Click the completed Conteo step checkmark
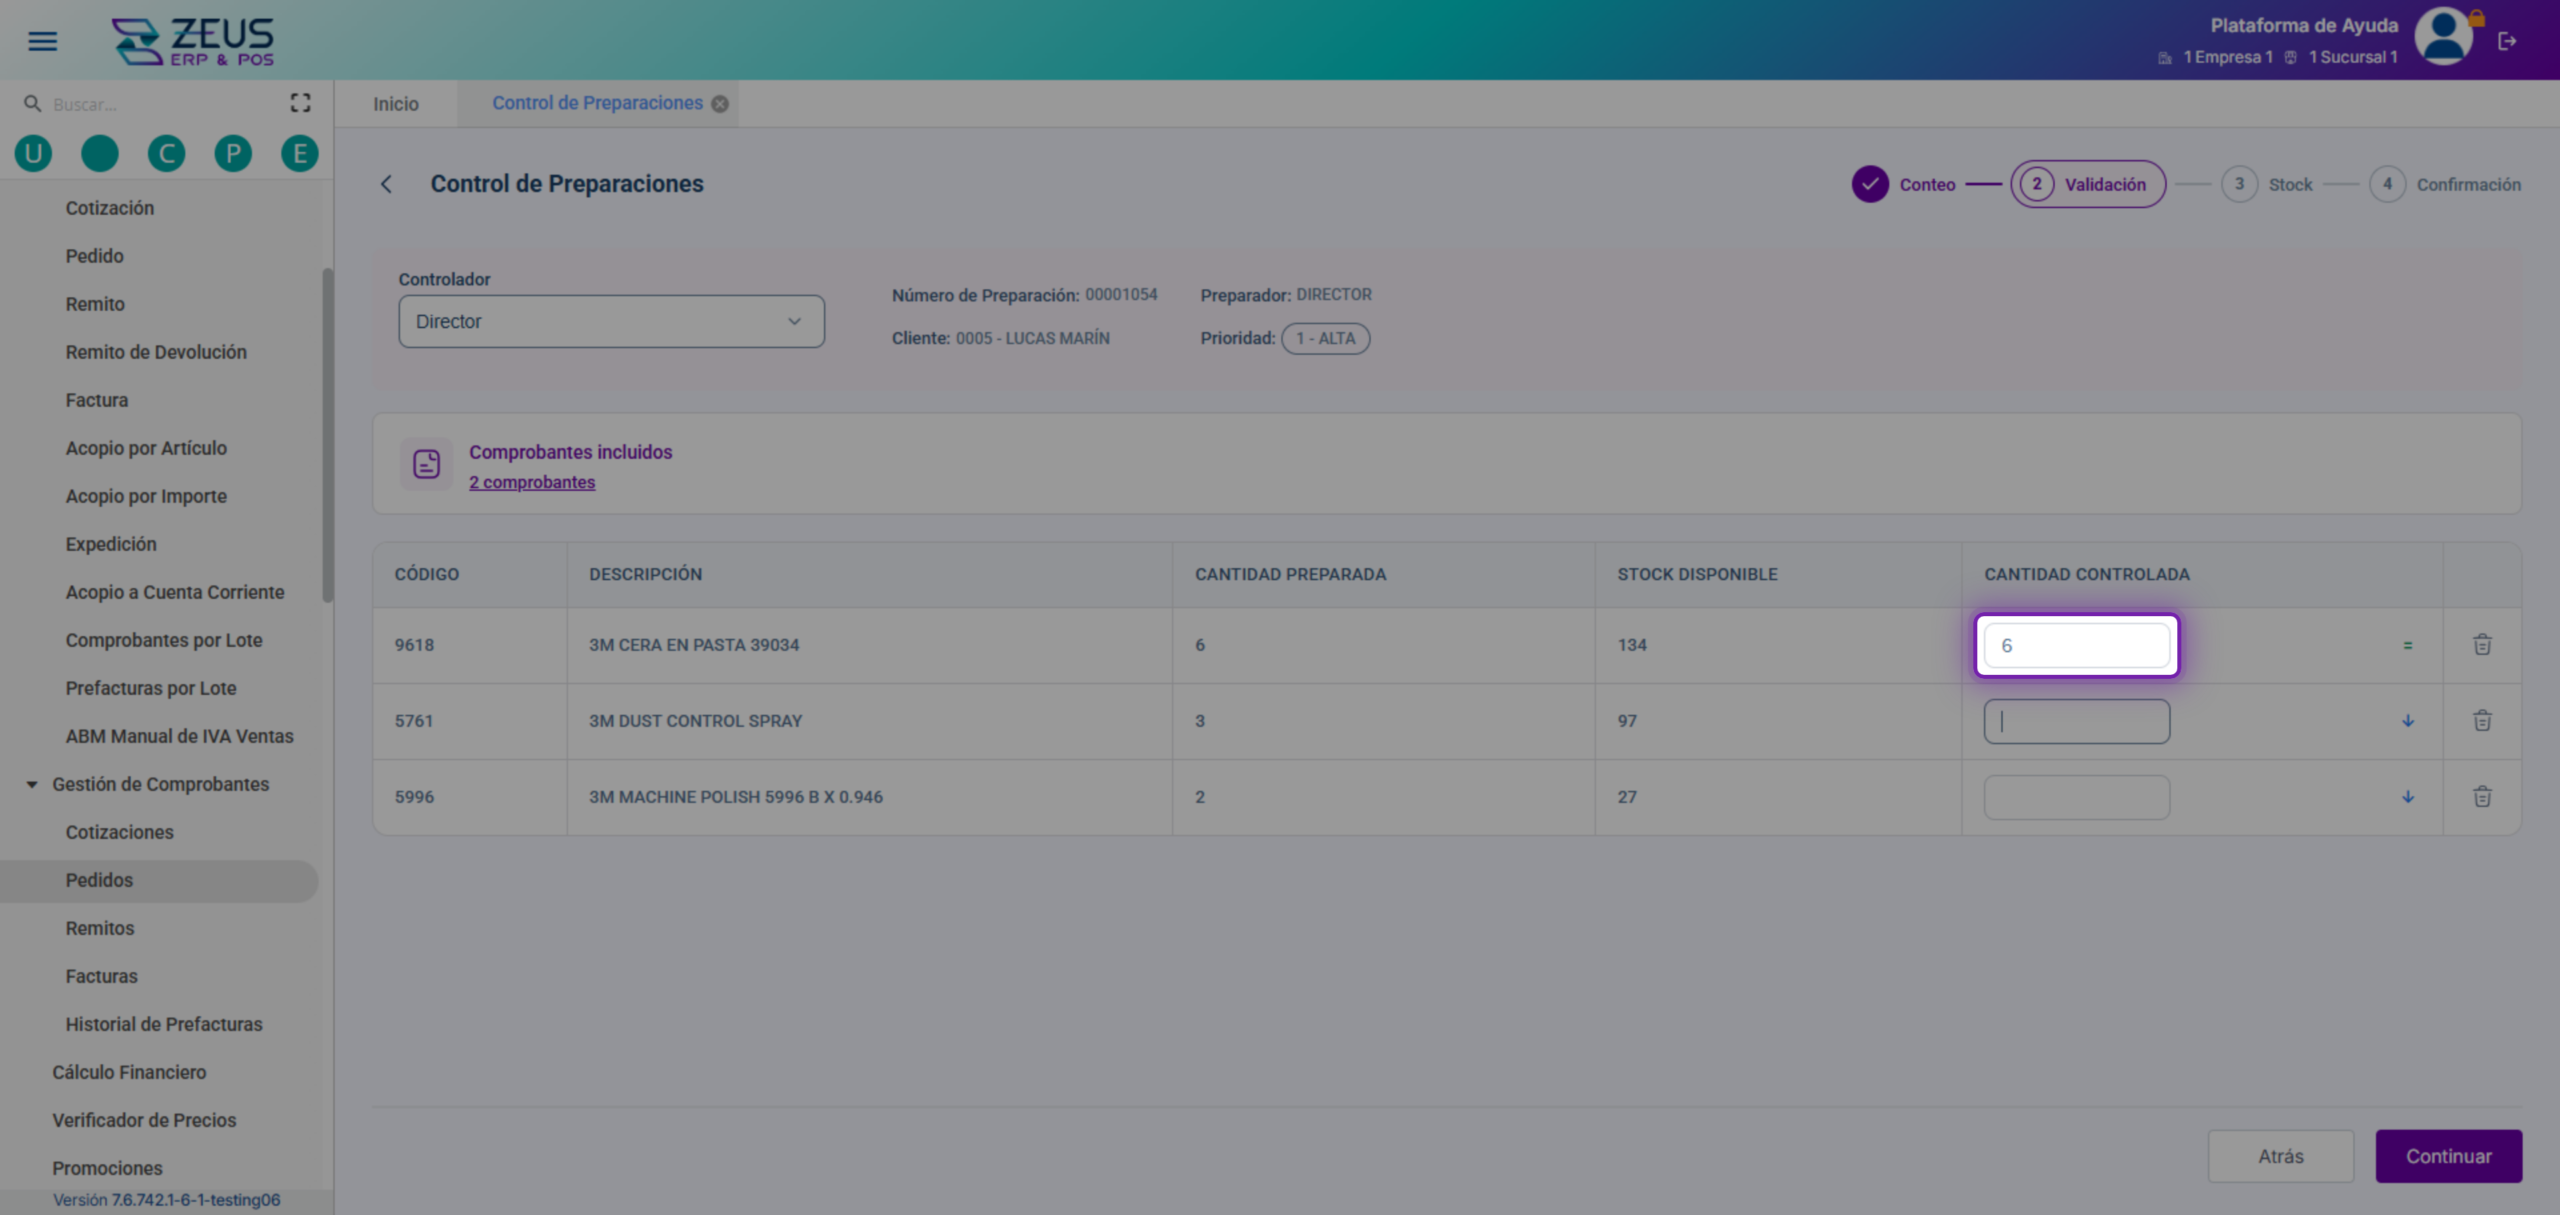 tap(1870, 184)
